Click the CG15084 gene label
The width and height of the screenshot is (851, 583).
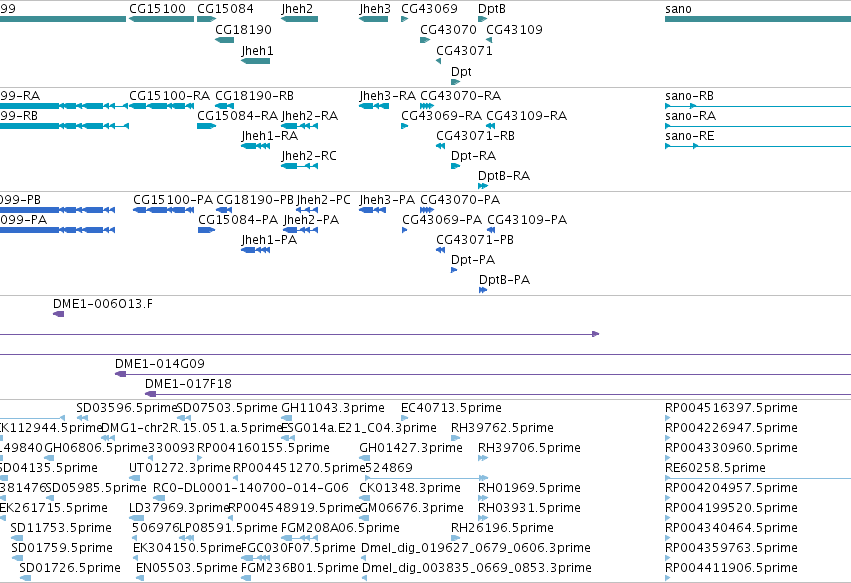pos(225,9)
